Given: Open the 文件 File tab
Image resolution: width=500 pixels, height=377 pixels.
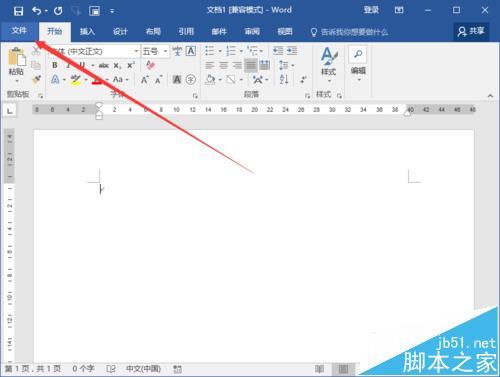Looking at the screenshot, I should (19, 31).
